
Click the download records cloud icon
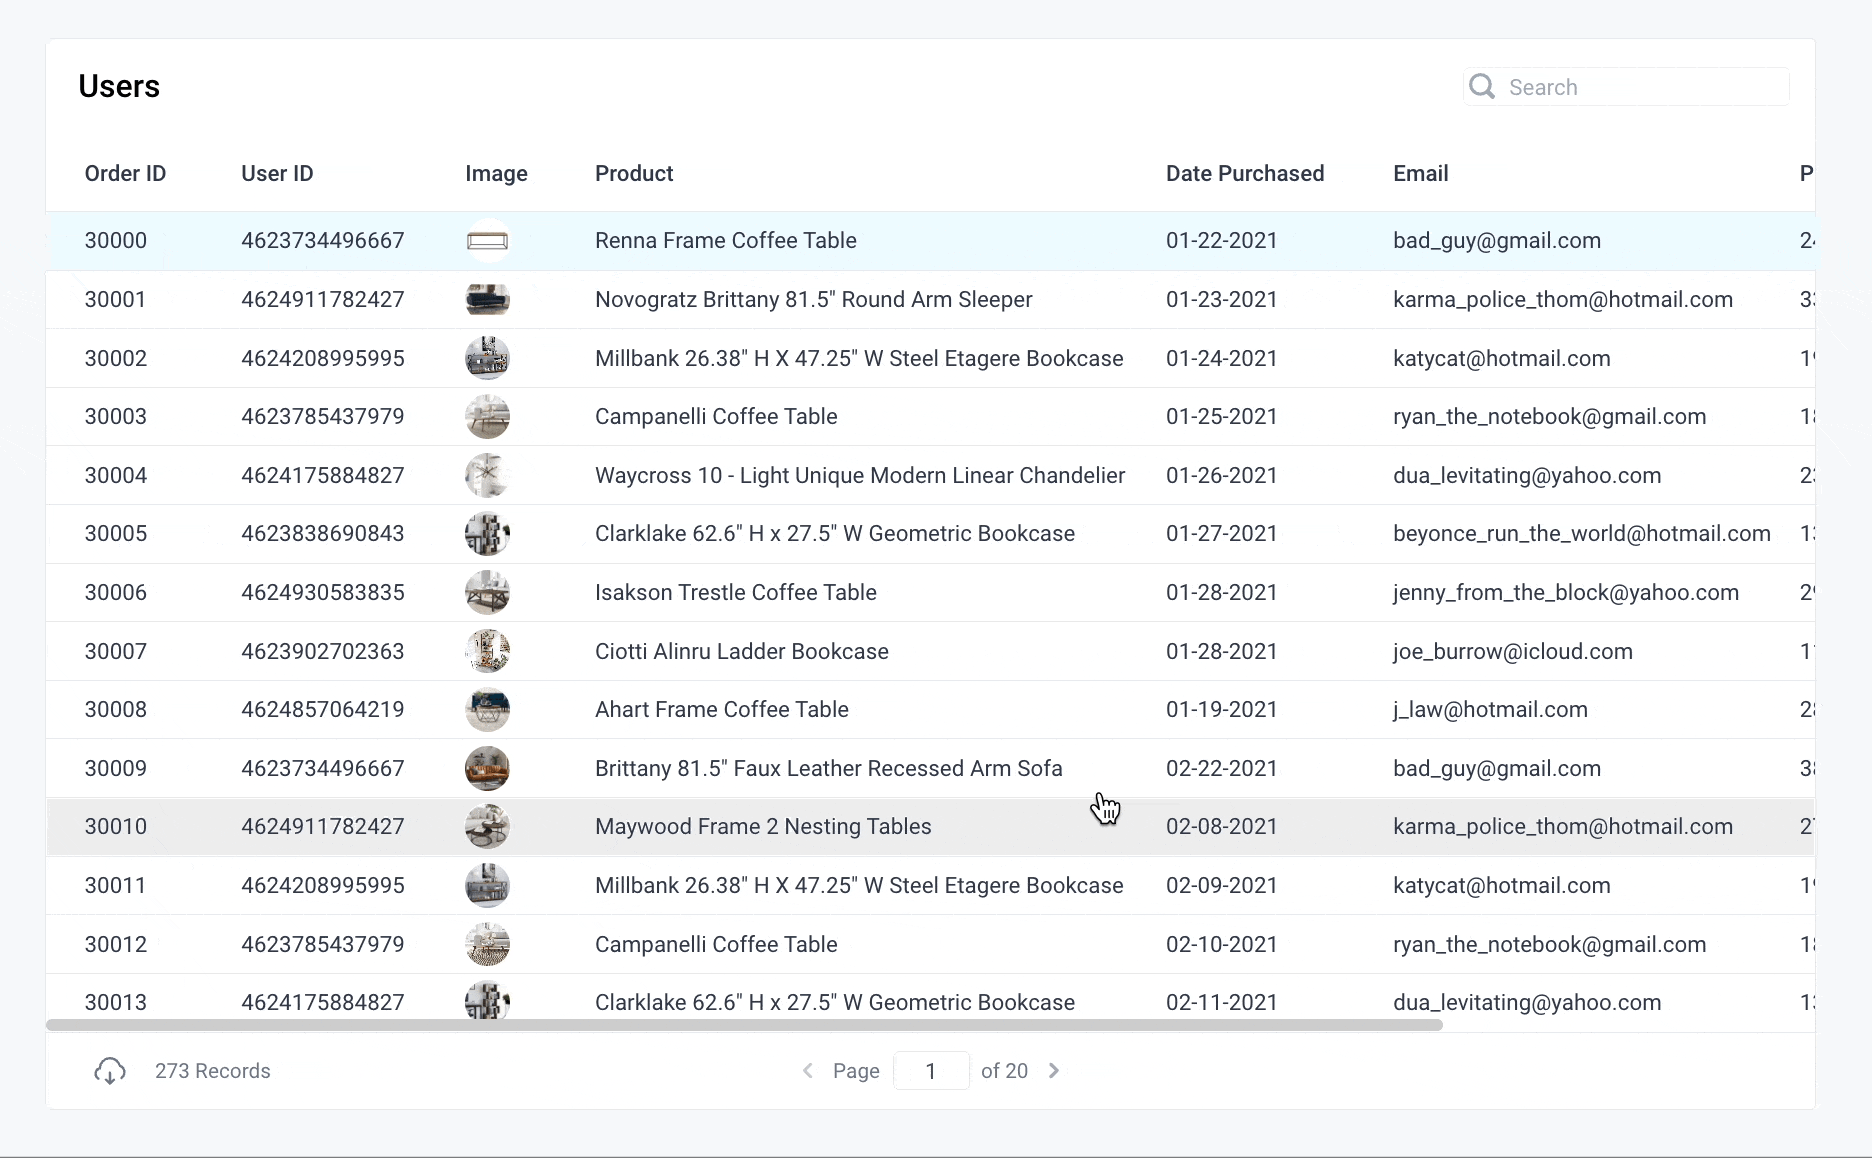(110, 1071)
